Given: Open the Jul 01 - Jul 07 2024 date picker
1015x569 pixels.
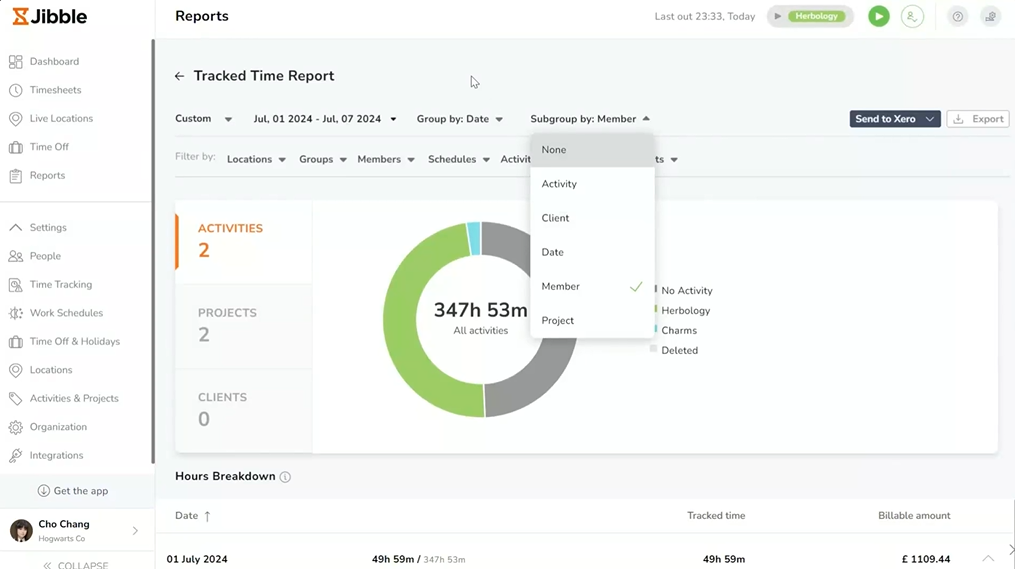Looking at the screenshot, I should click(324, 119).
